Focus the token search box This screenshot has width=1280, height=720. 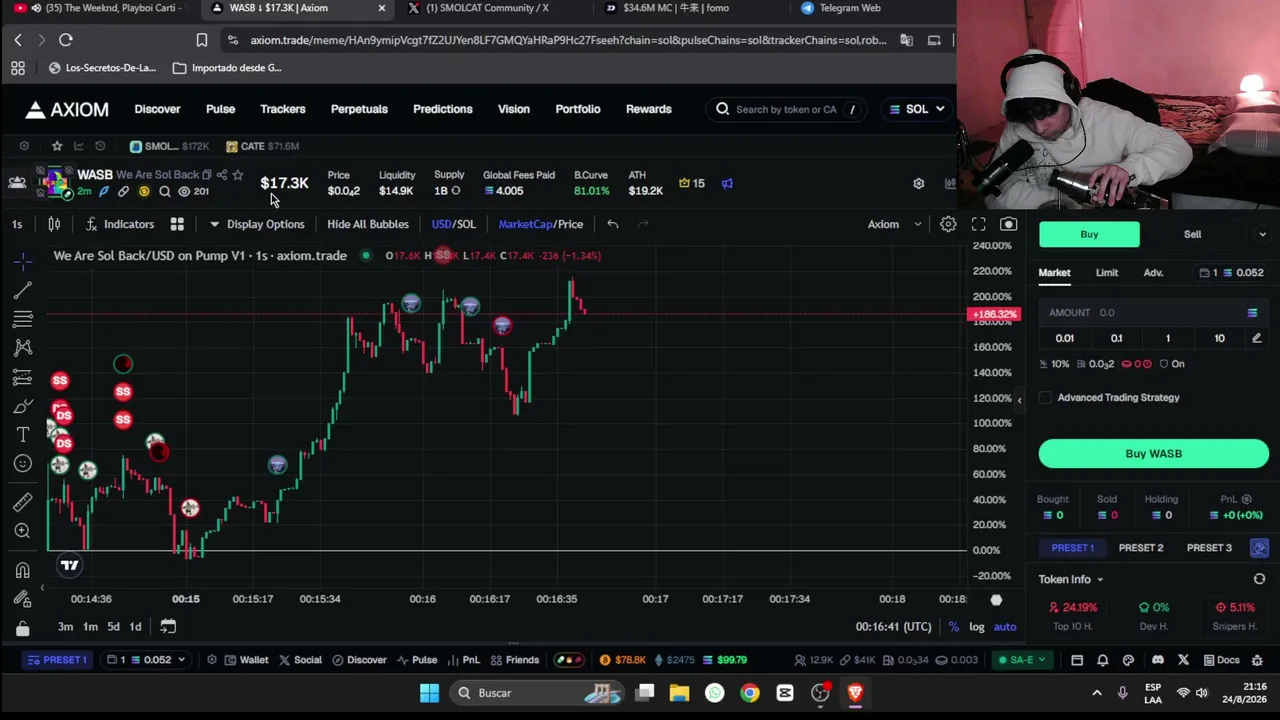point(786,109)
